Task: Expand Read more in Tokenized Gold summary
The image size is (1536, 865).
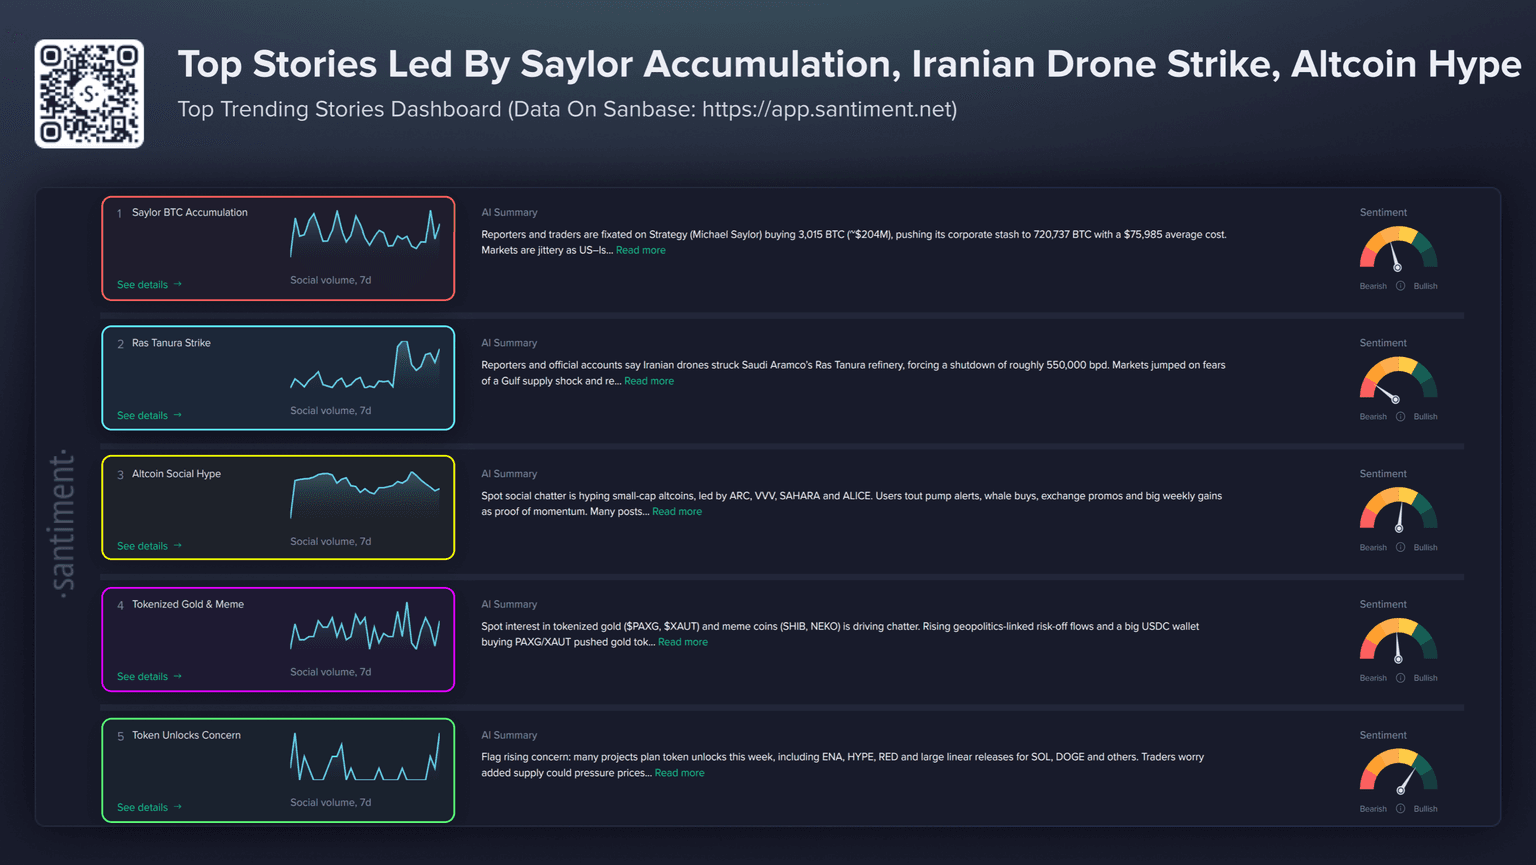Action: pyautogui.click(x=682, y=642)
